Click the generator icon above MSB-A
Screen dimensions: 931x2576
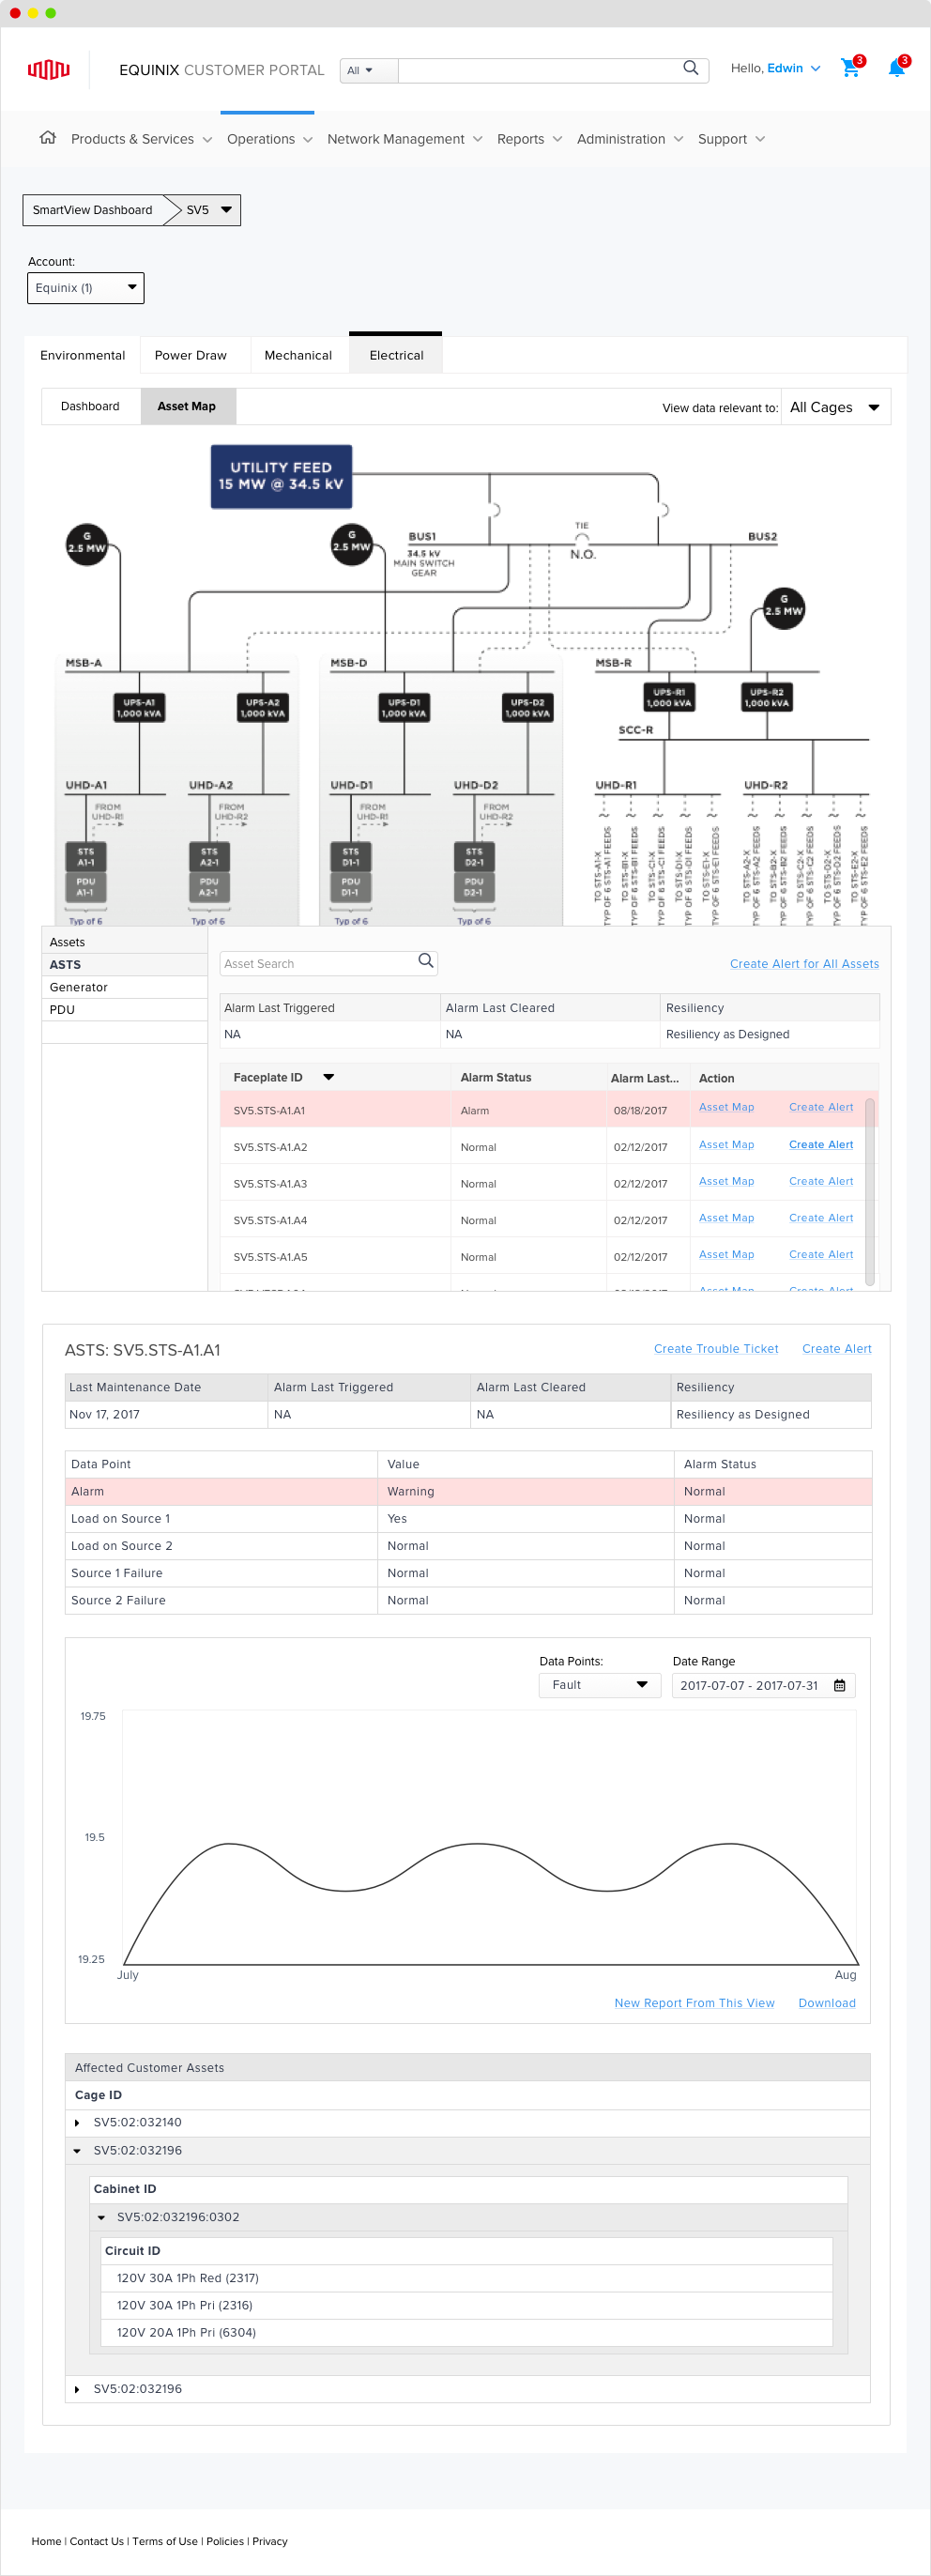tap(87, 544)
